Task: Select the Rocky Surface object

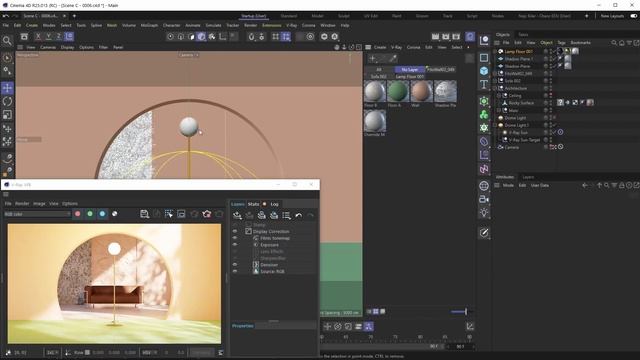Action: pos(521,103)
